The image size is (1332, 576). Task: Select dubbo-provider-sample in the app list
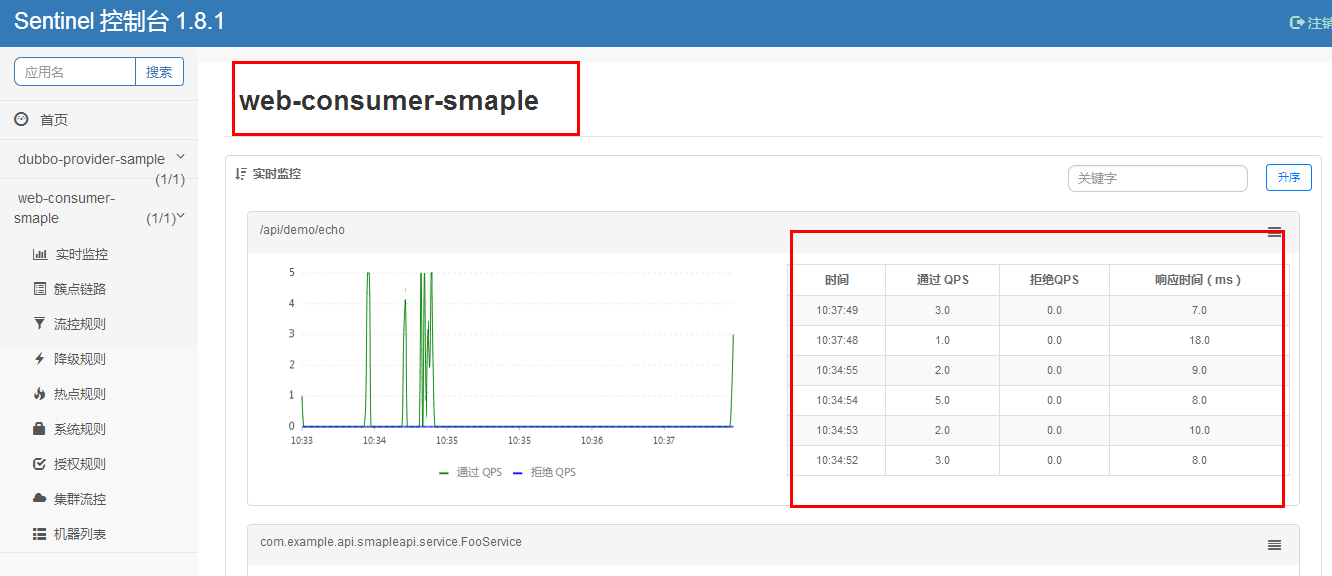tap(91, 159)
